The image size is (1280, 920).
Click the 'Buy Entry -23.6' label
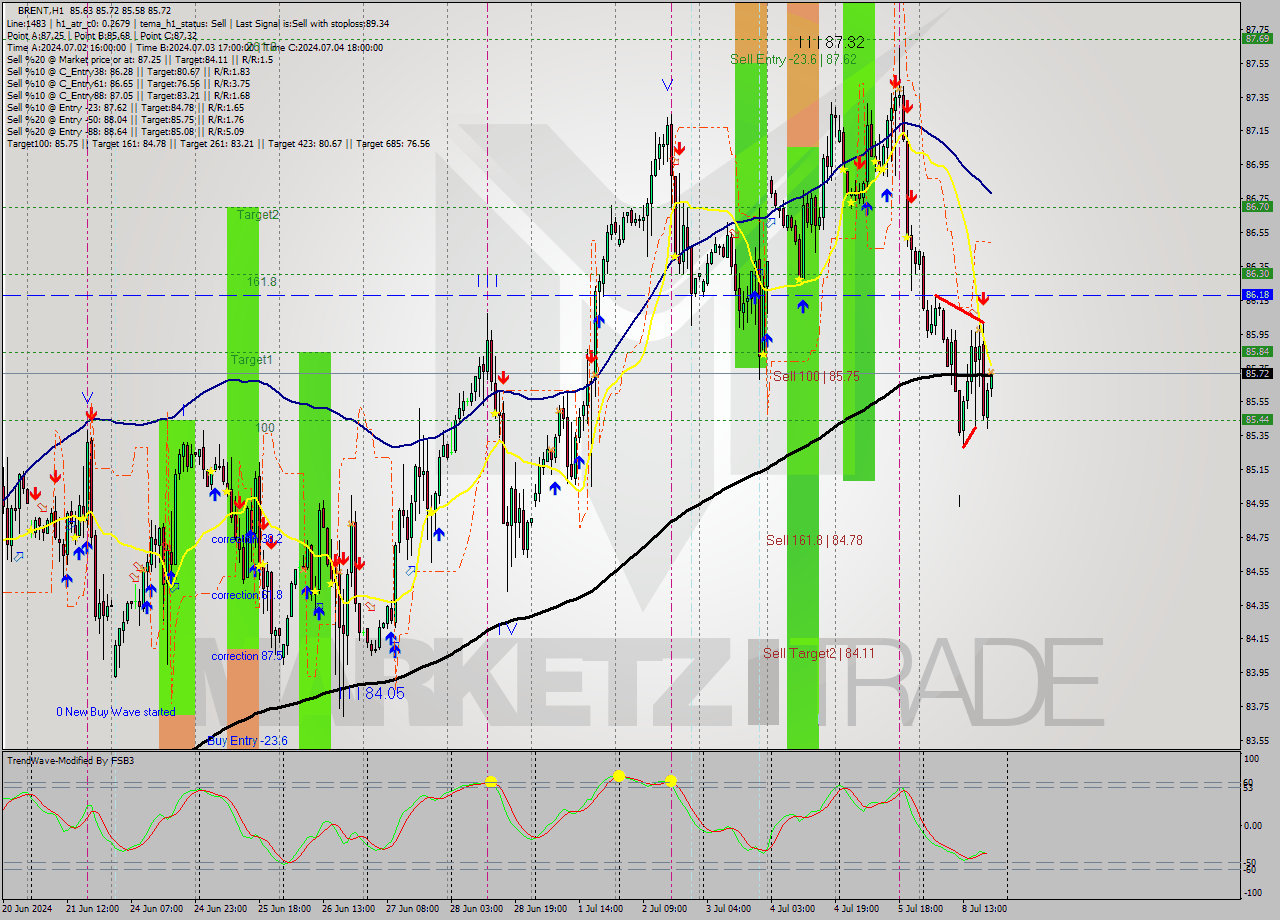248,741
